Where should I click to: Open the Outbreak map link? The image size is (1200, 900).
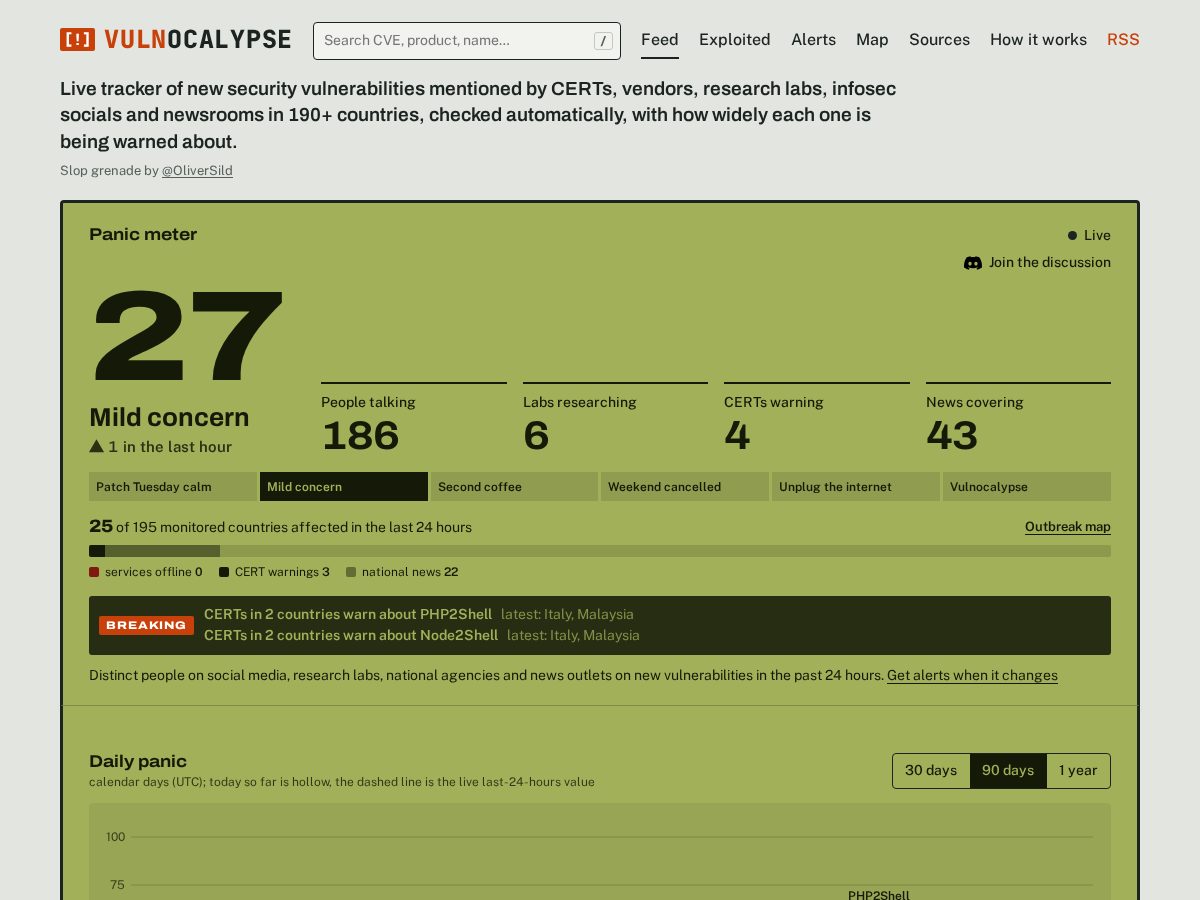point(1068,527)
